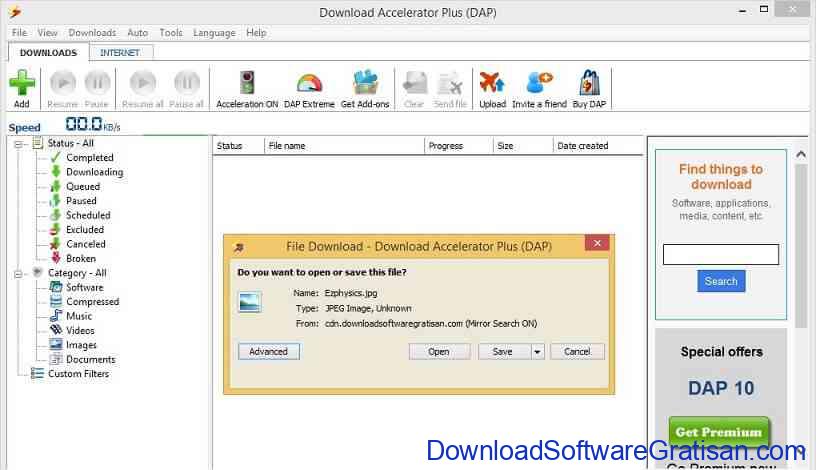The height and width of the screenshot is (470, 816).
Task: Click the Invite a friend icon
Action: click(539, 83)
